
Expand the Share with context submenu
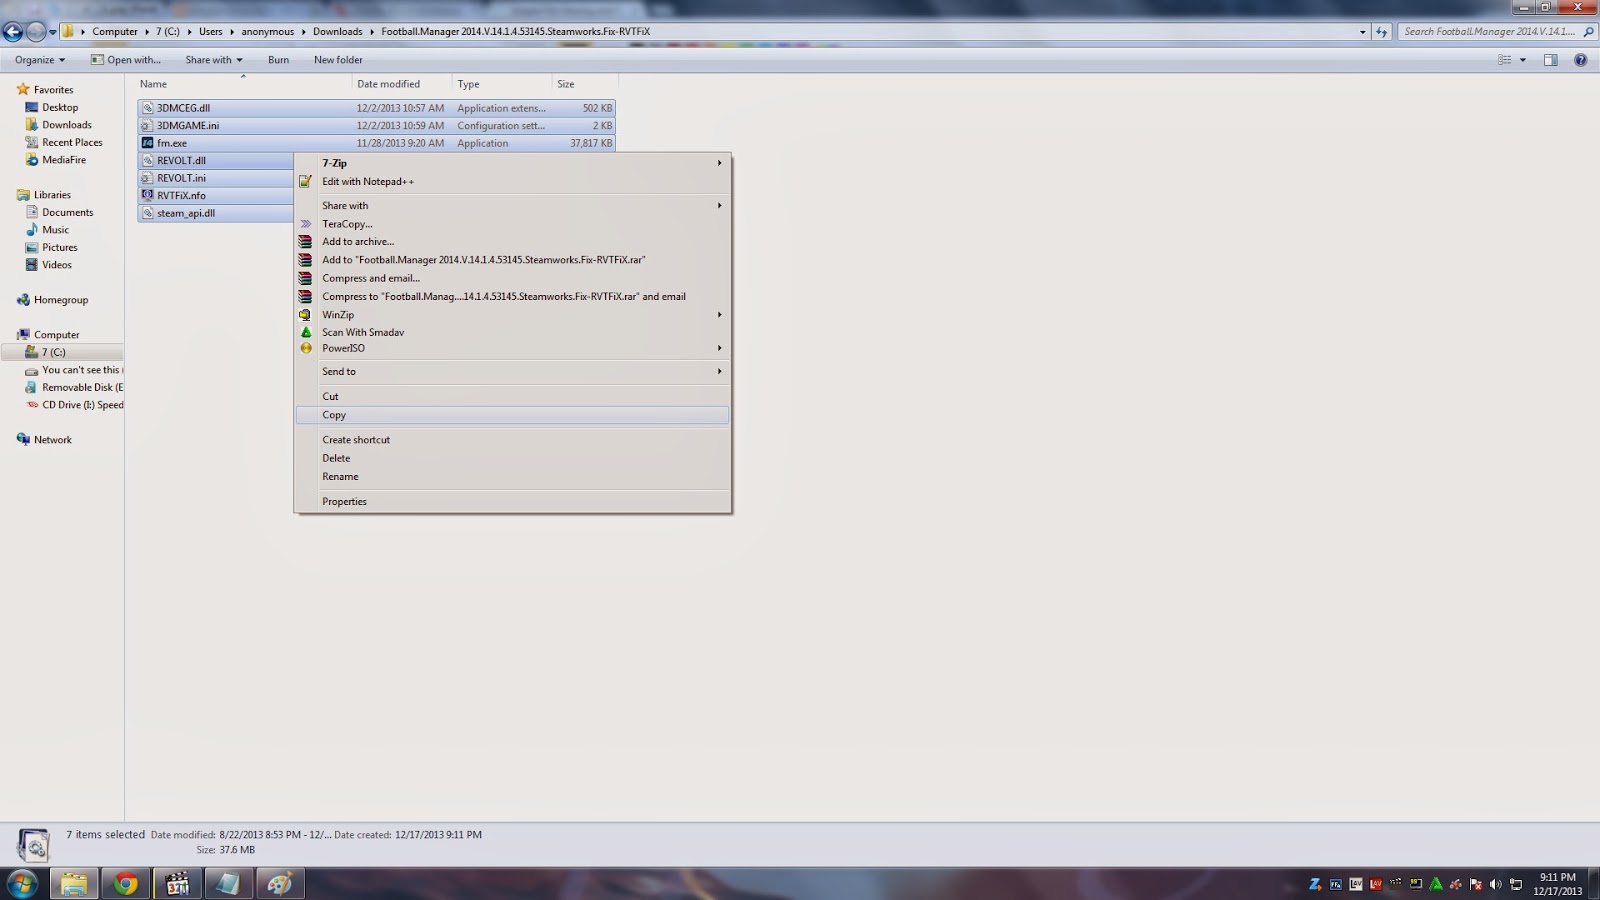(719, 206)
